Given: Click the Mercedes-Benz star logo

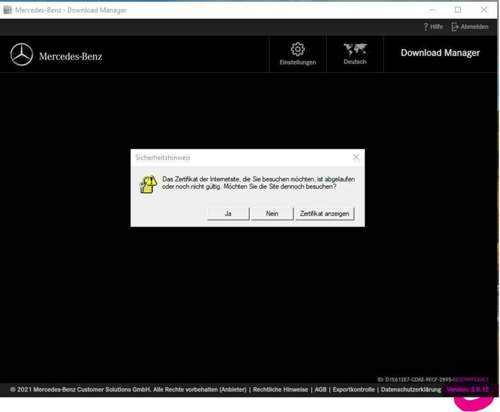Looking at the screenshot, I should point(22,55).
